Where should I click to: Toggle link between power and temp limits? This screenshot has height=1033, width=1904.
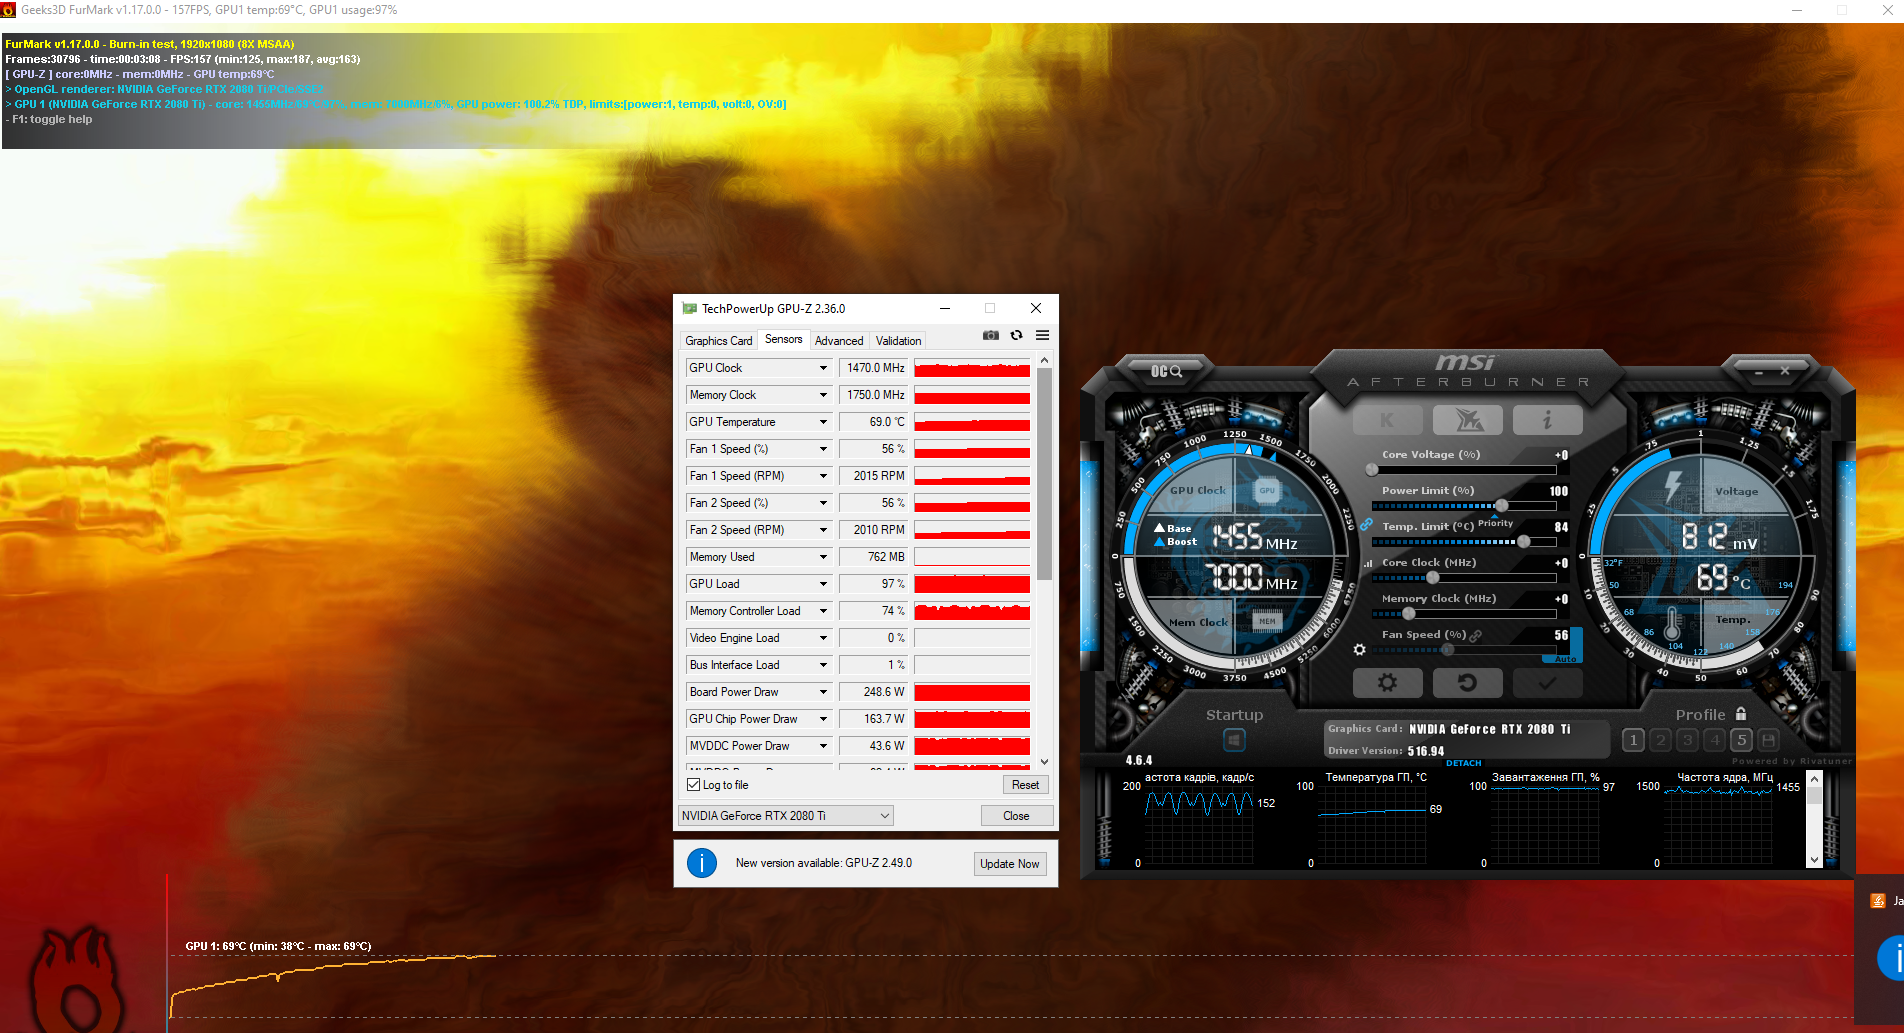point(1366,525)
